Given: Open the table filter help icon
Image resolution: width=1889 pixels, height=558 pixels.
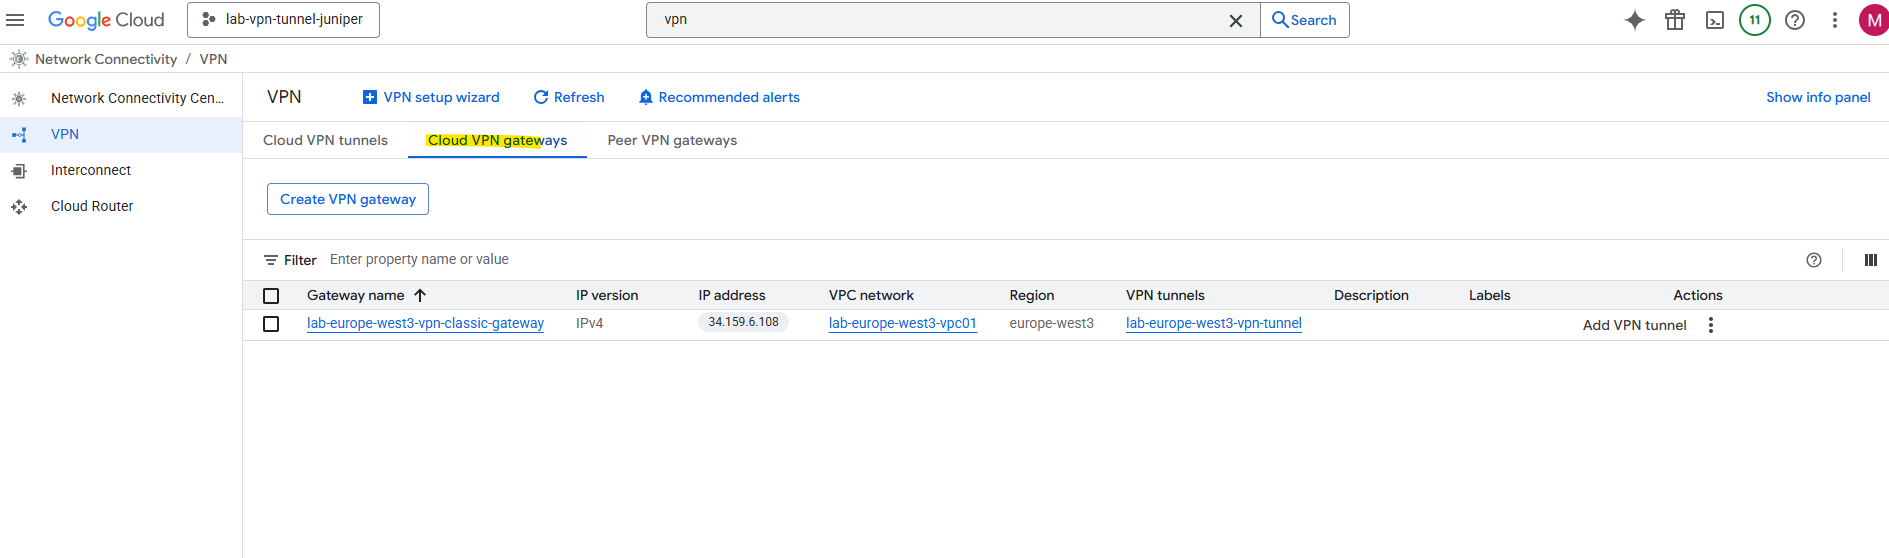Looking at the screenshot, I should tap(1814, 260).
